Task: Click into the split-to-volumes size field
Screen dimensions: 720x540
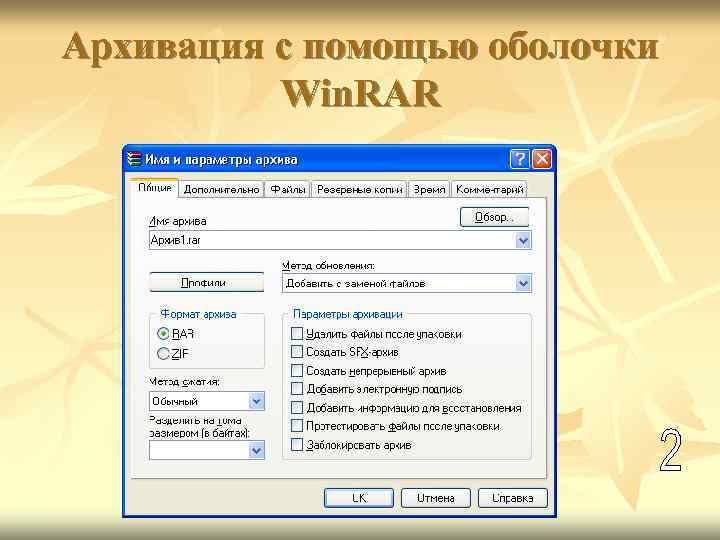Action: [x=199, y=450]
